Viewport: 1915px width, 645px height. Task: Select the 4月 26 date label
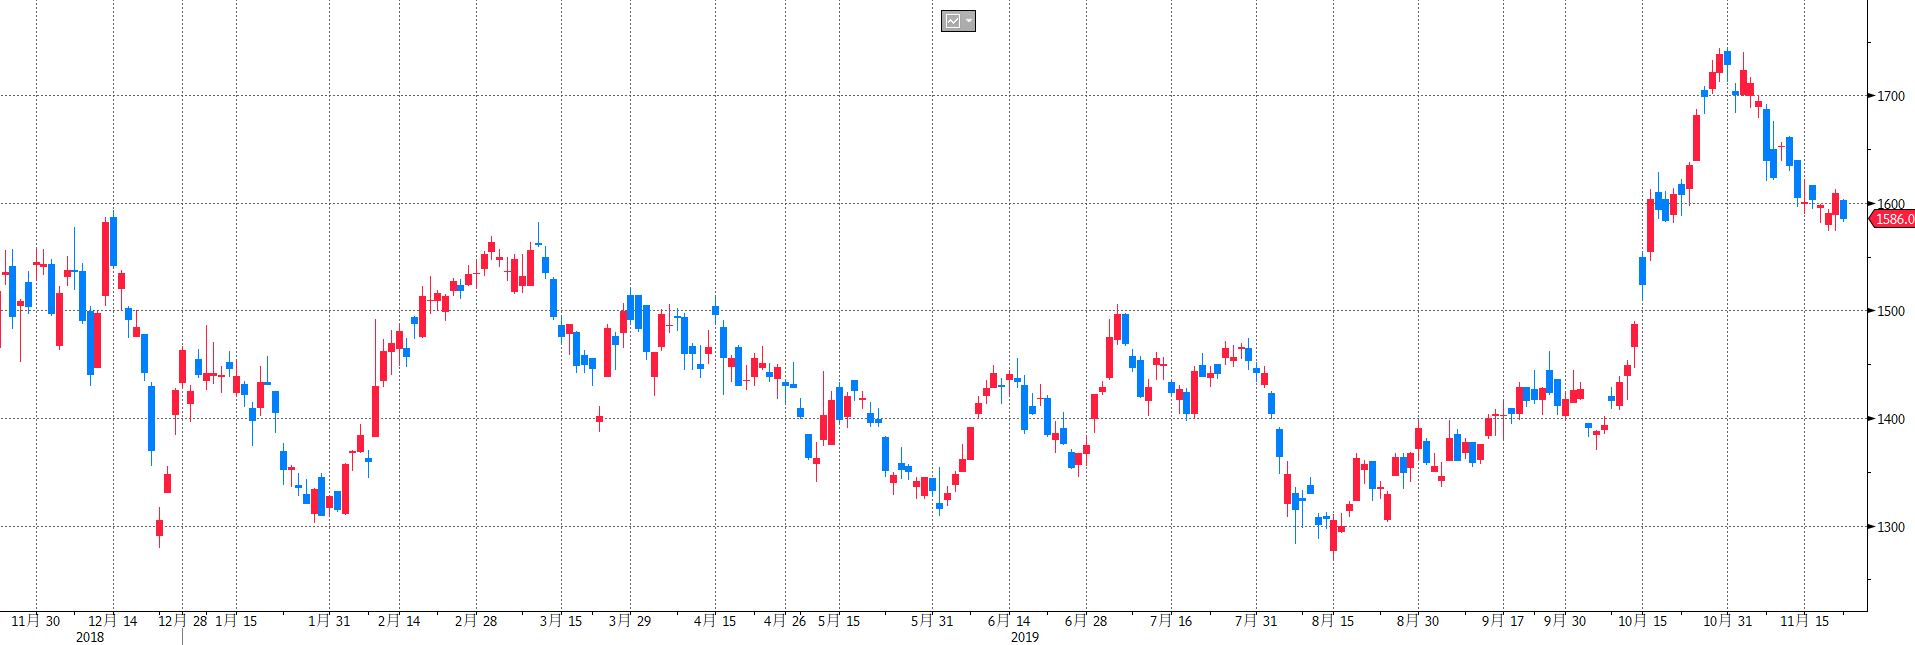[785, 621]
